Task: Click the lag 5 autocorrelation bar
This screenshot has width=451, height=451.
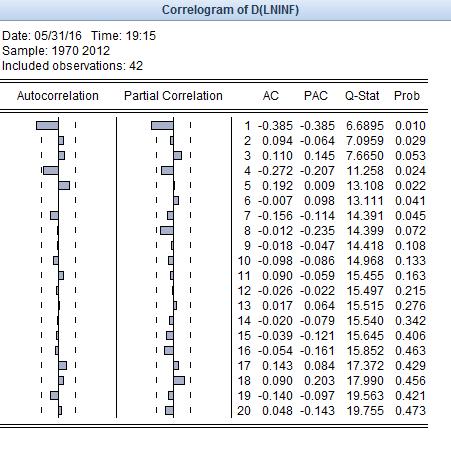Action: (64, 186)
